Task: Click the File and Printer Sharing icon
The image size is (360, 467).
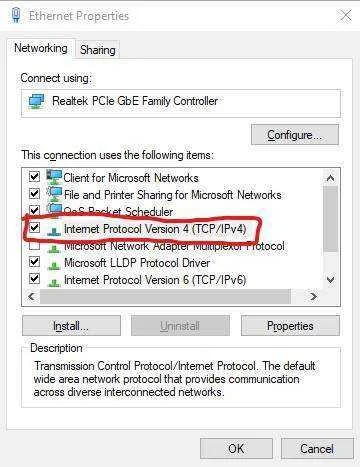Action: (x=54, y=194)
